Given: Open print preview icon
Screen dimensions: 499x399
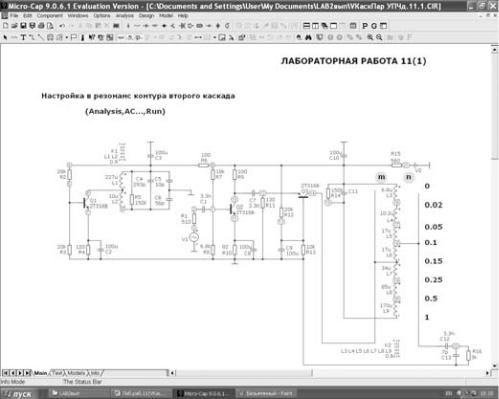Looking at the screenshot, I should click(50, 26).
